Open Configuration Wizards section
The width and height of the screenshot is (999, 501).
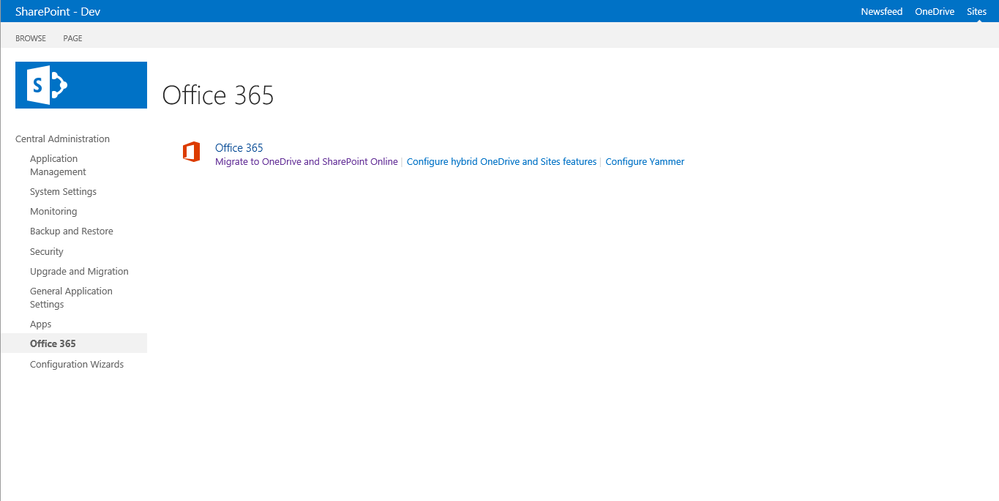pyautogui.click(x=76, y=365)
